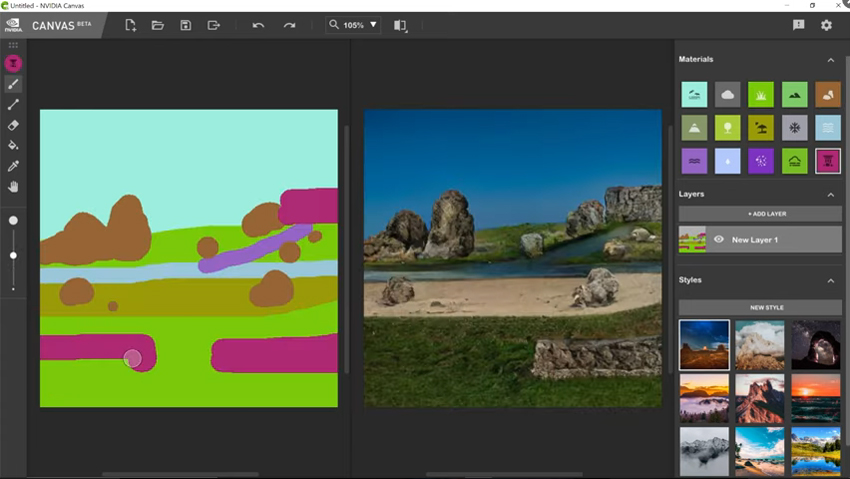This screenshot has width=850, height=479.
Task: Choose the Cloud material
Action: pos(727,95)
